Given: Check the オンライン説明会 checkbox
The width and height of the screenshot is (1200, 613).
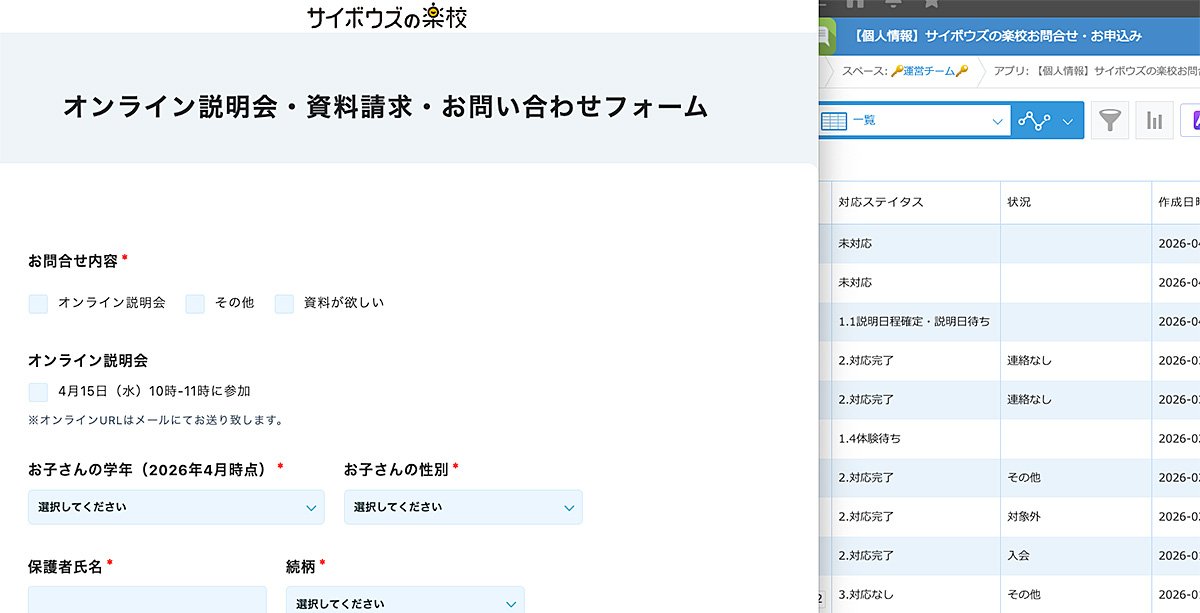Looking at the screenshot, I should point(37,302).
